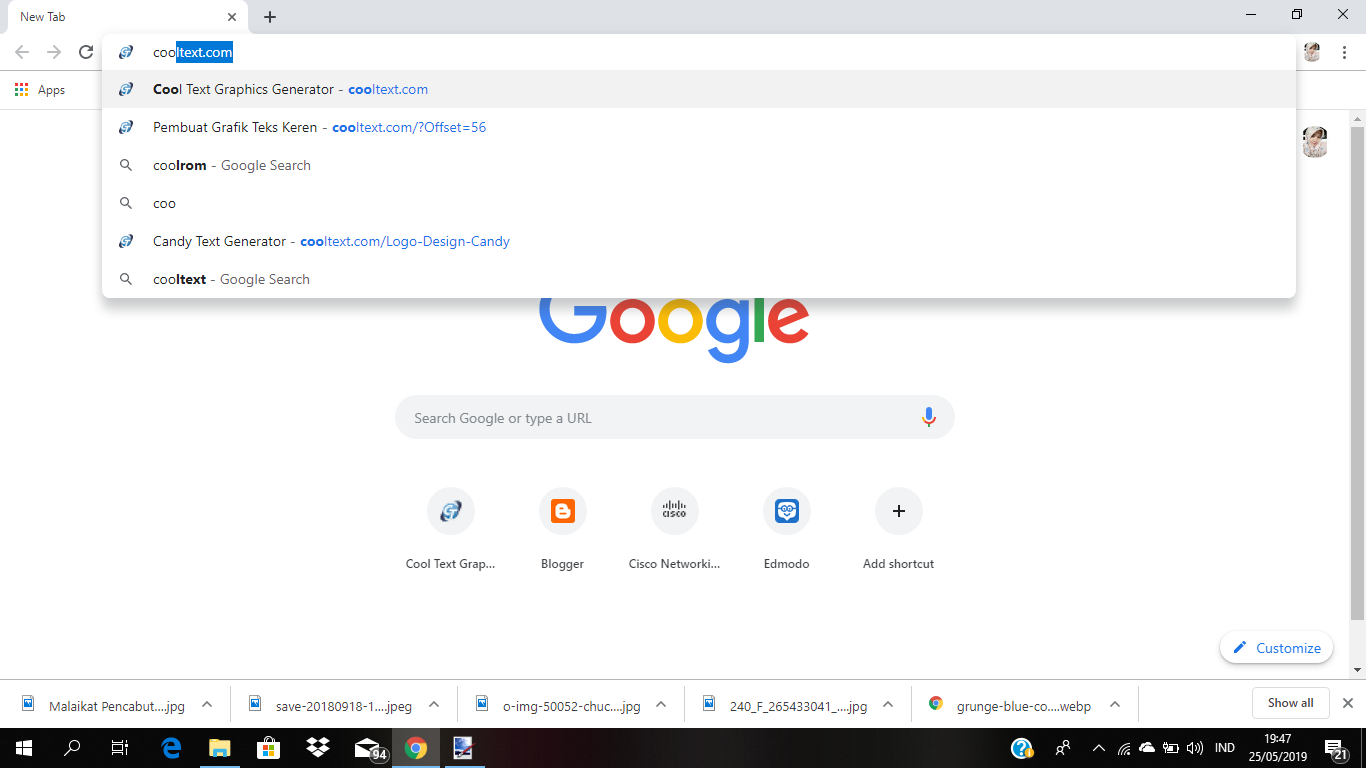Open File Explorer from the taskbar

219,748
